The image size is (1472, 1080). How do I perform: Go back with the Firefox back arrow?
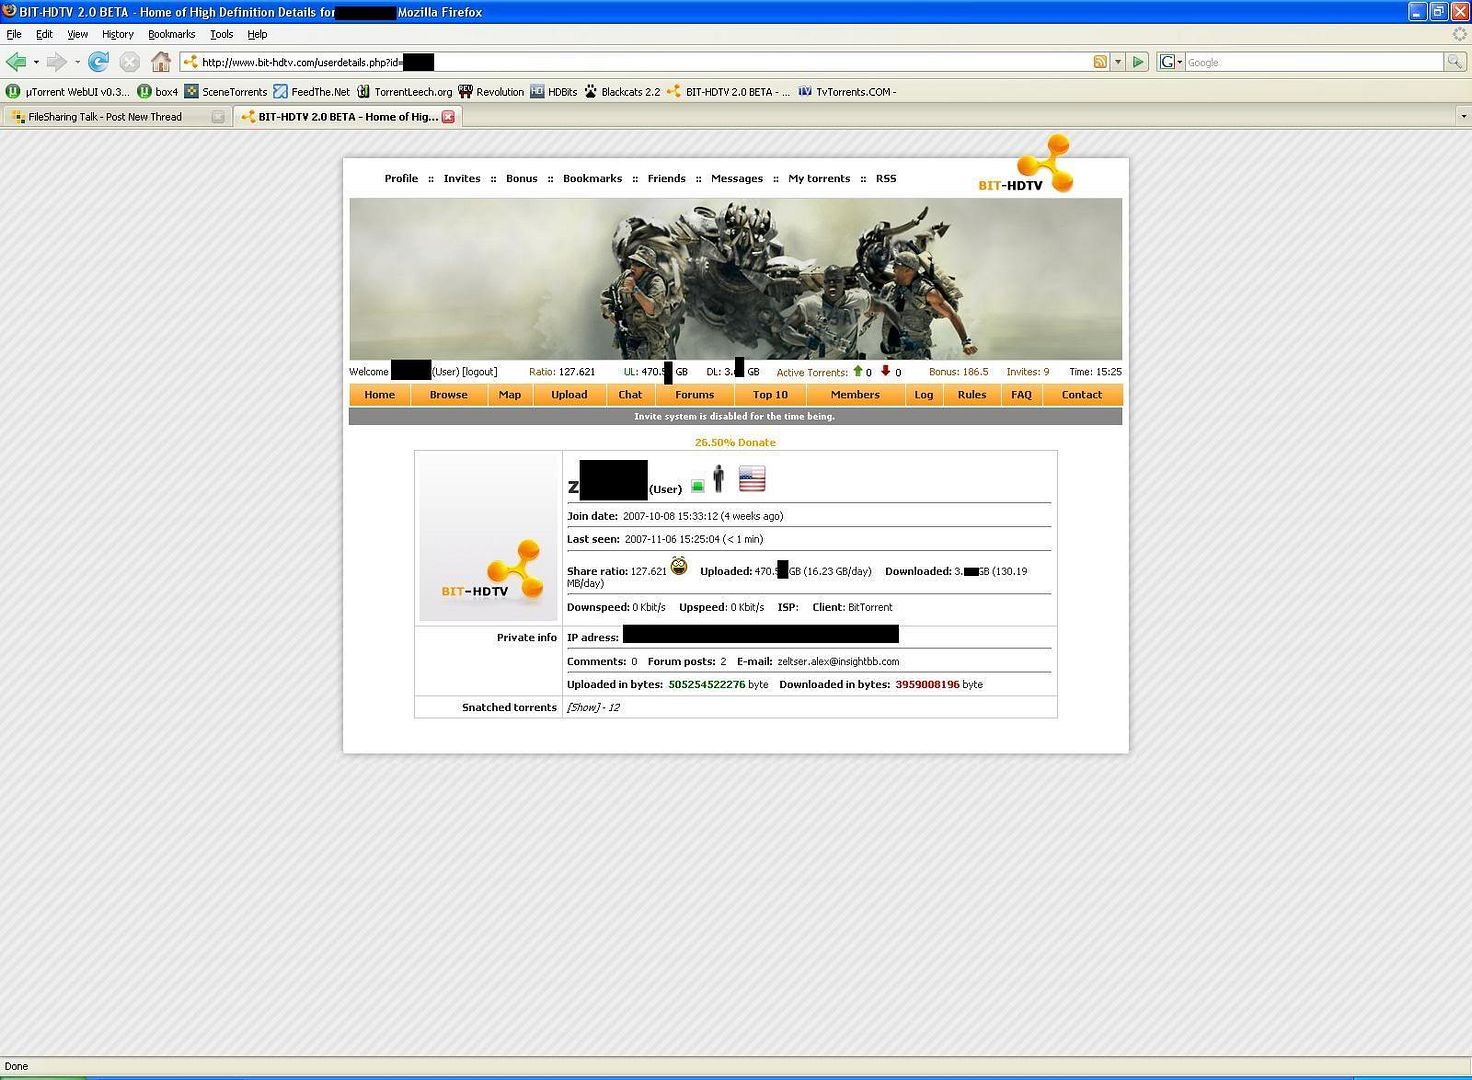click(16, 62)
